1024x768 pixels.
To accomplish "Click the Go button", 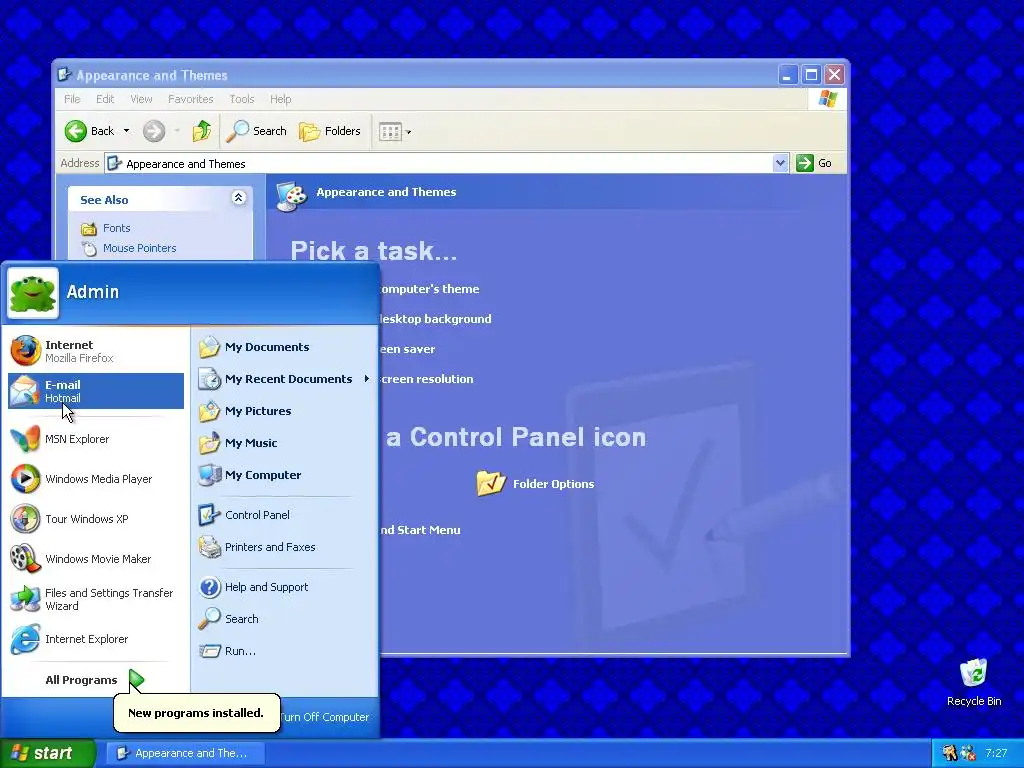I will tap(814, 163).
